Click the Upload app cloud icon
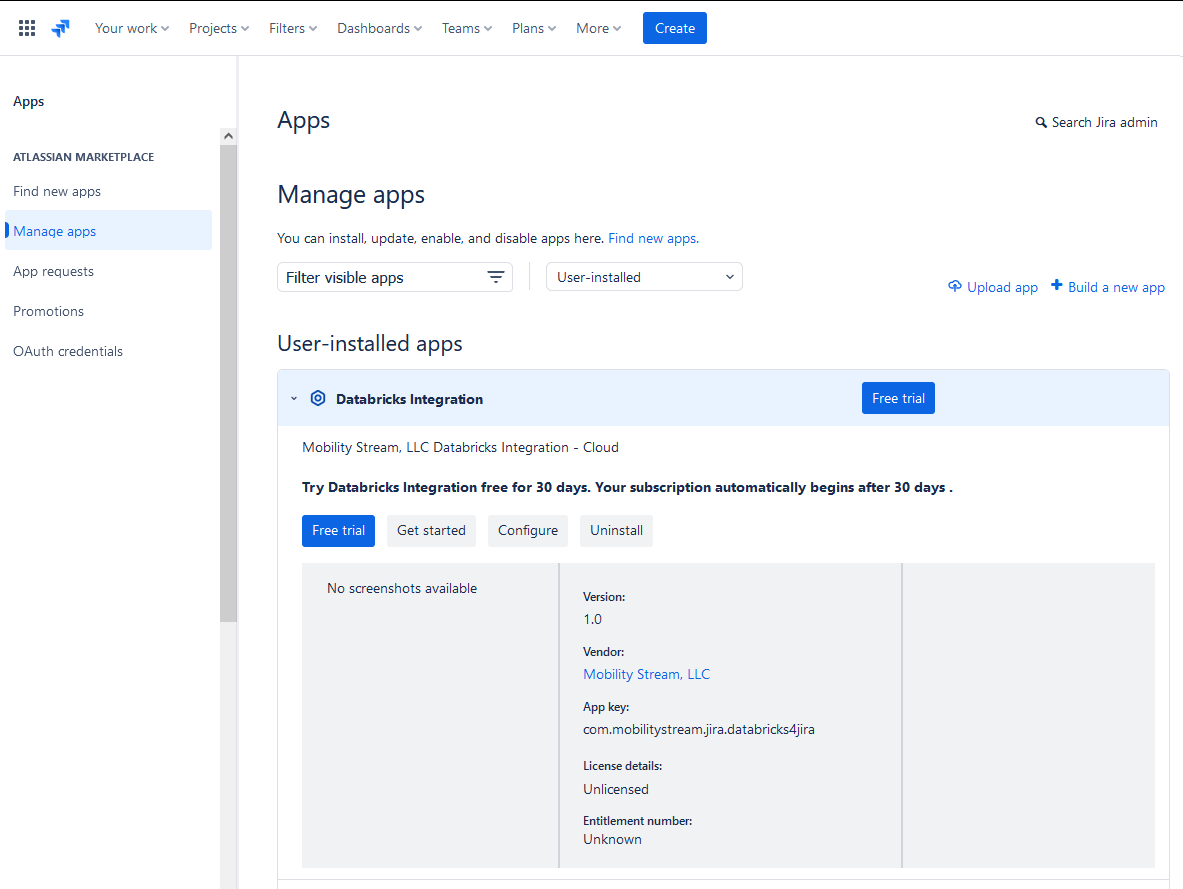1183x889 pixels. click(955, 287)
